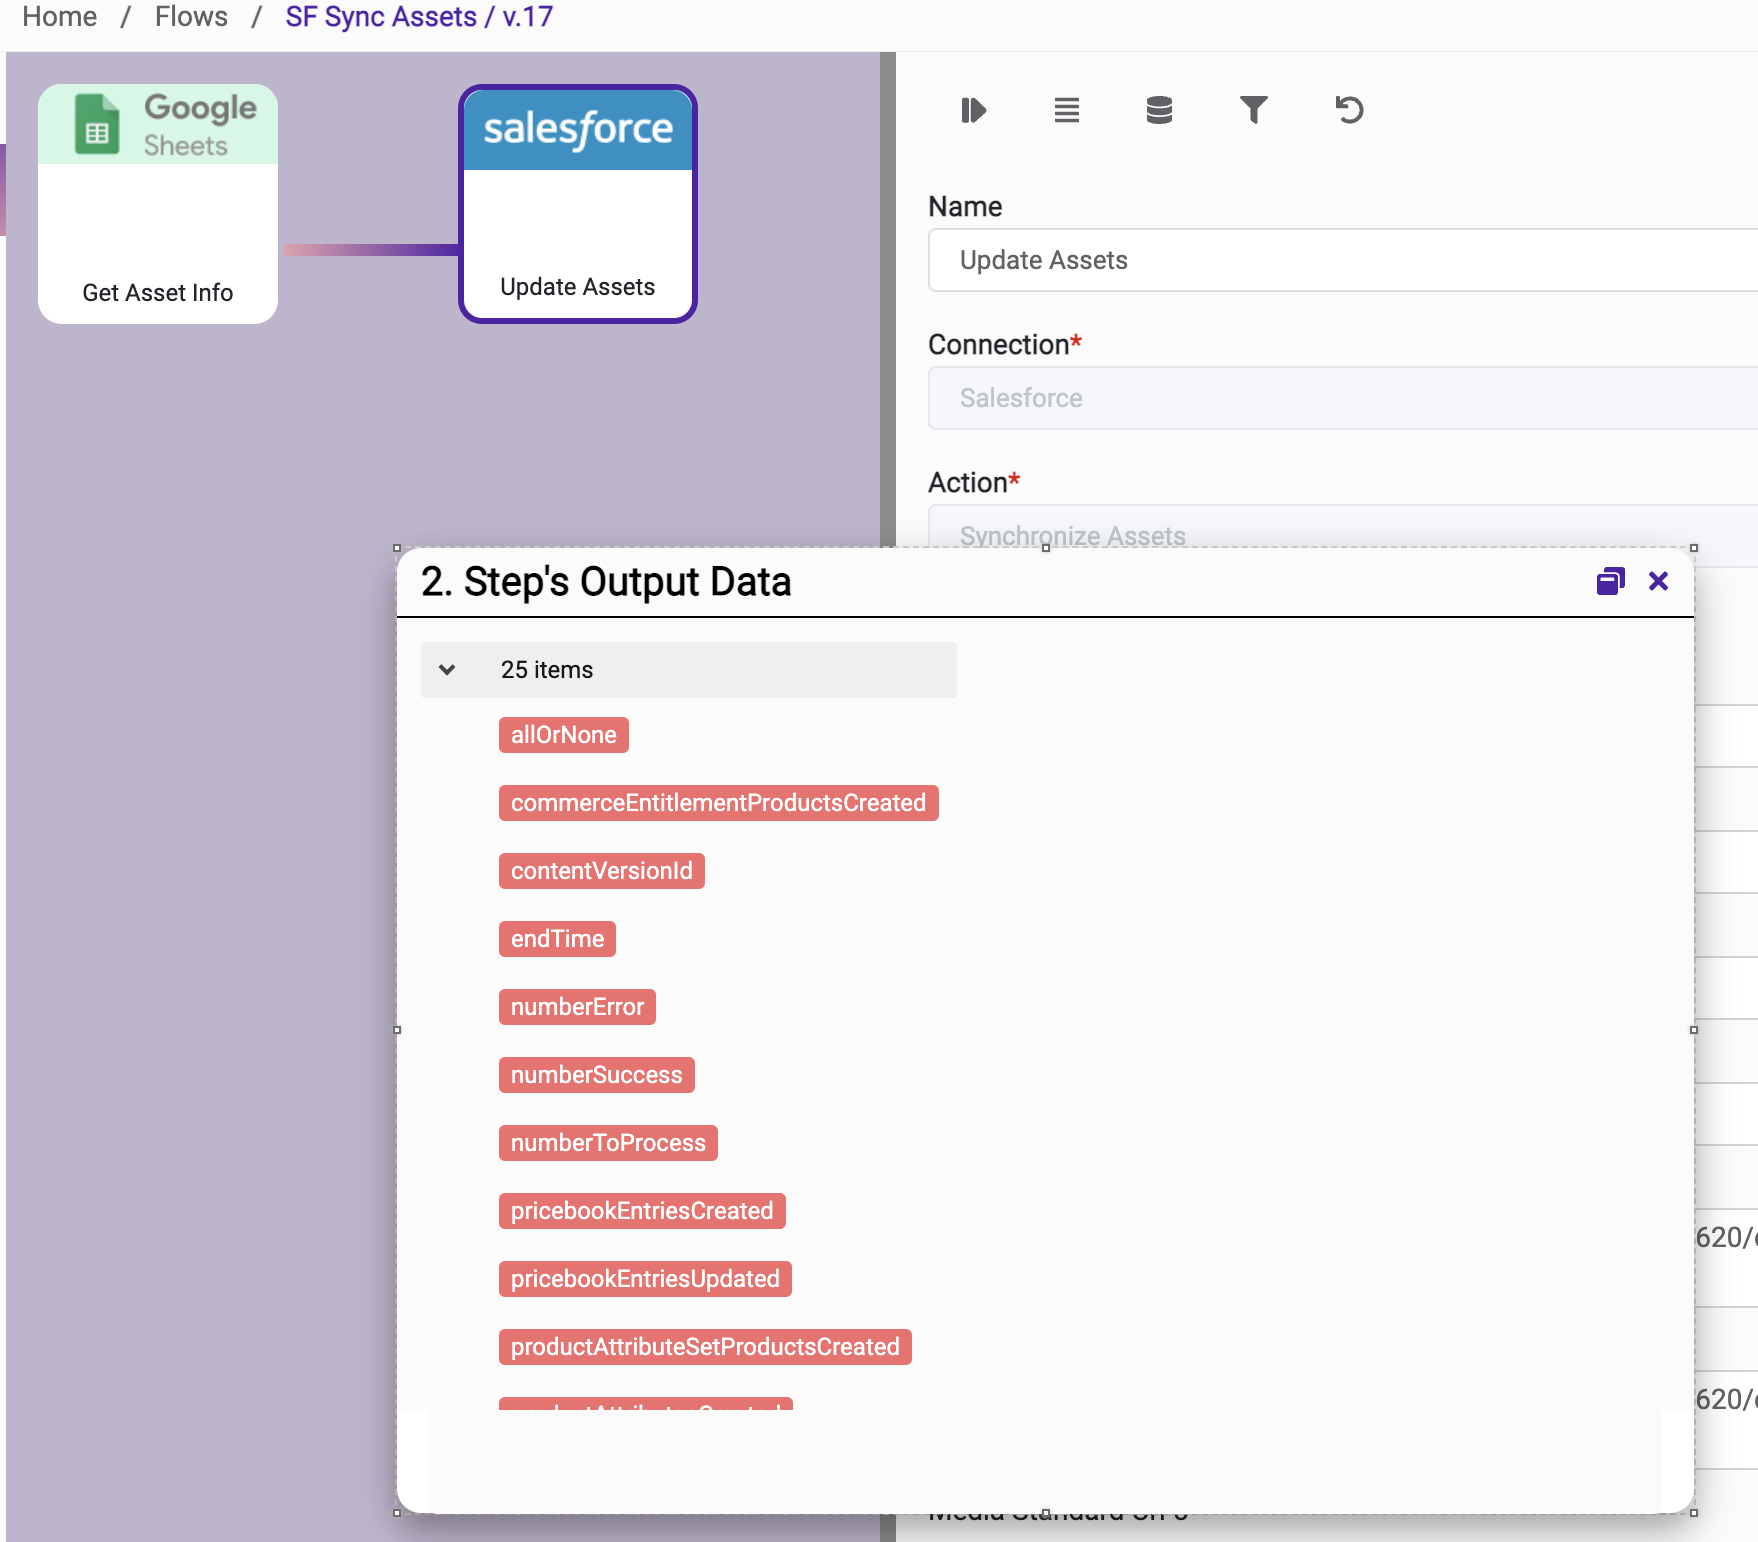
Task: Open SF Sync Assets / v.17 breadcrumb
Action: tap(419, 17)
